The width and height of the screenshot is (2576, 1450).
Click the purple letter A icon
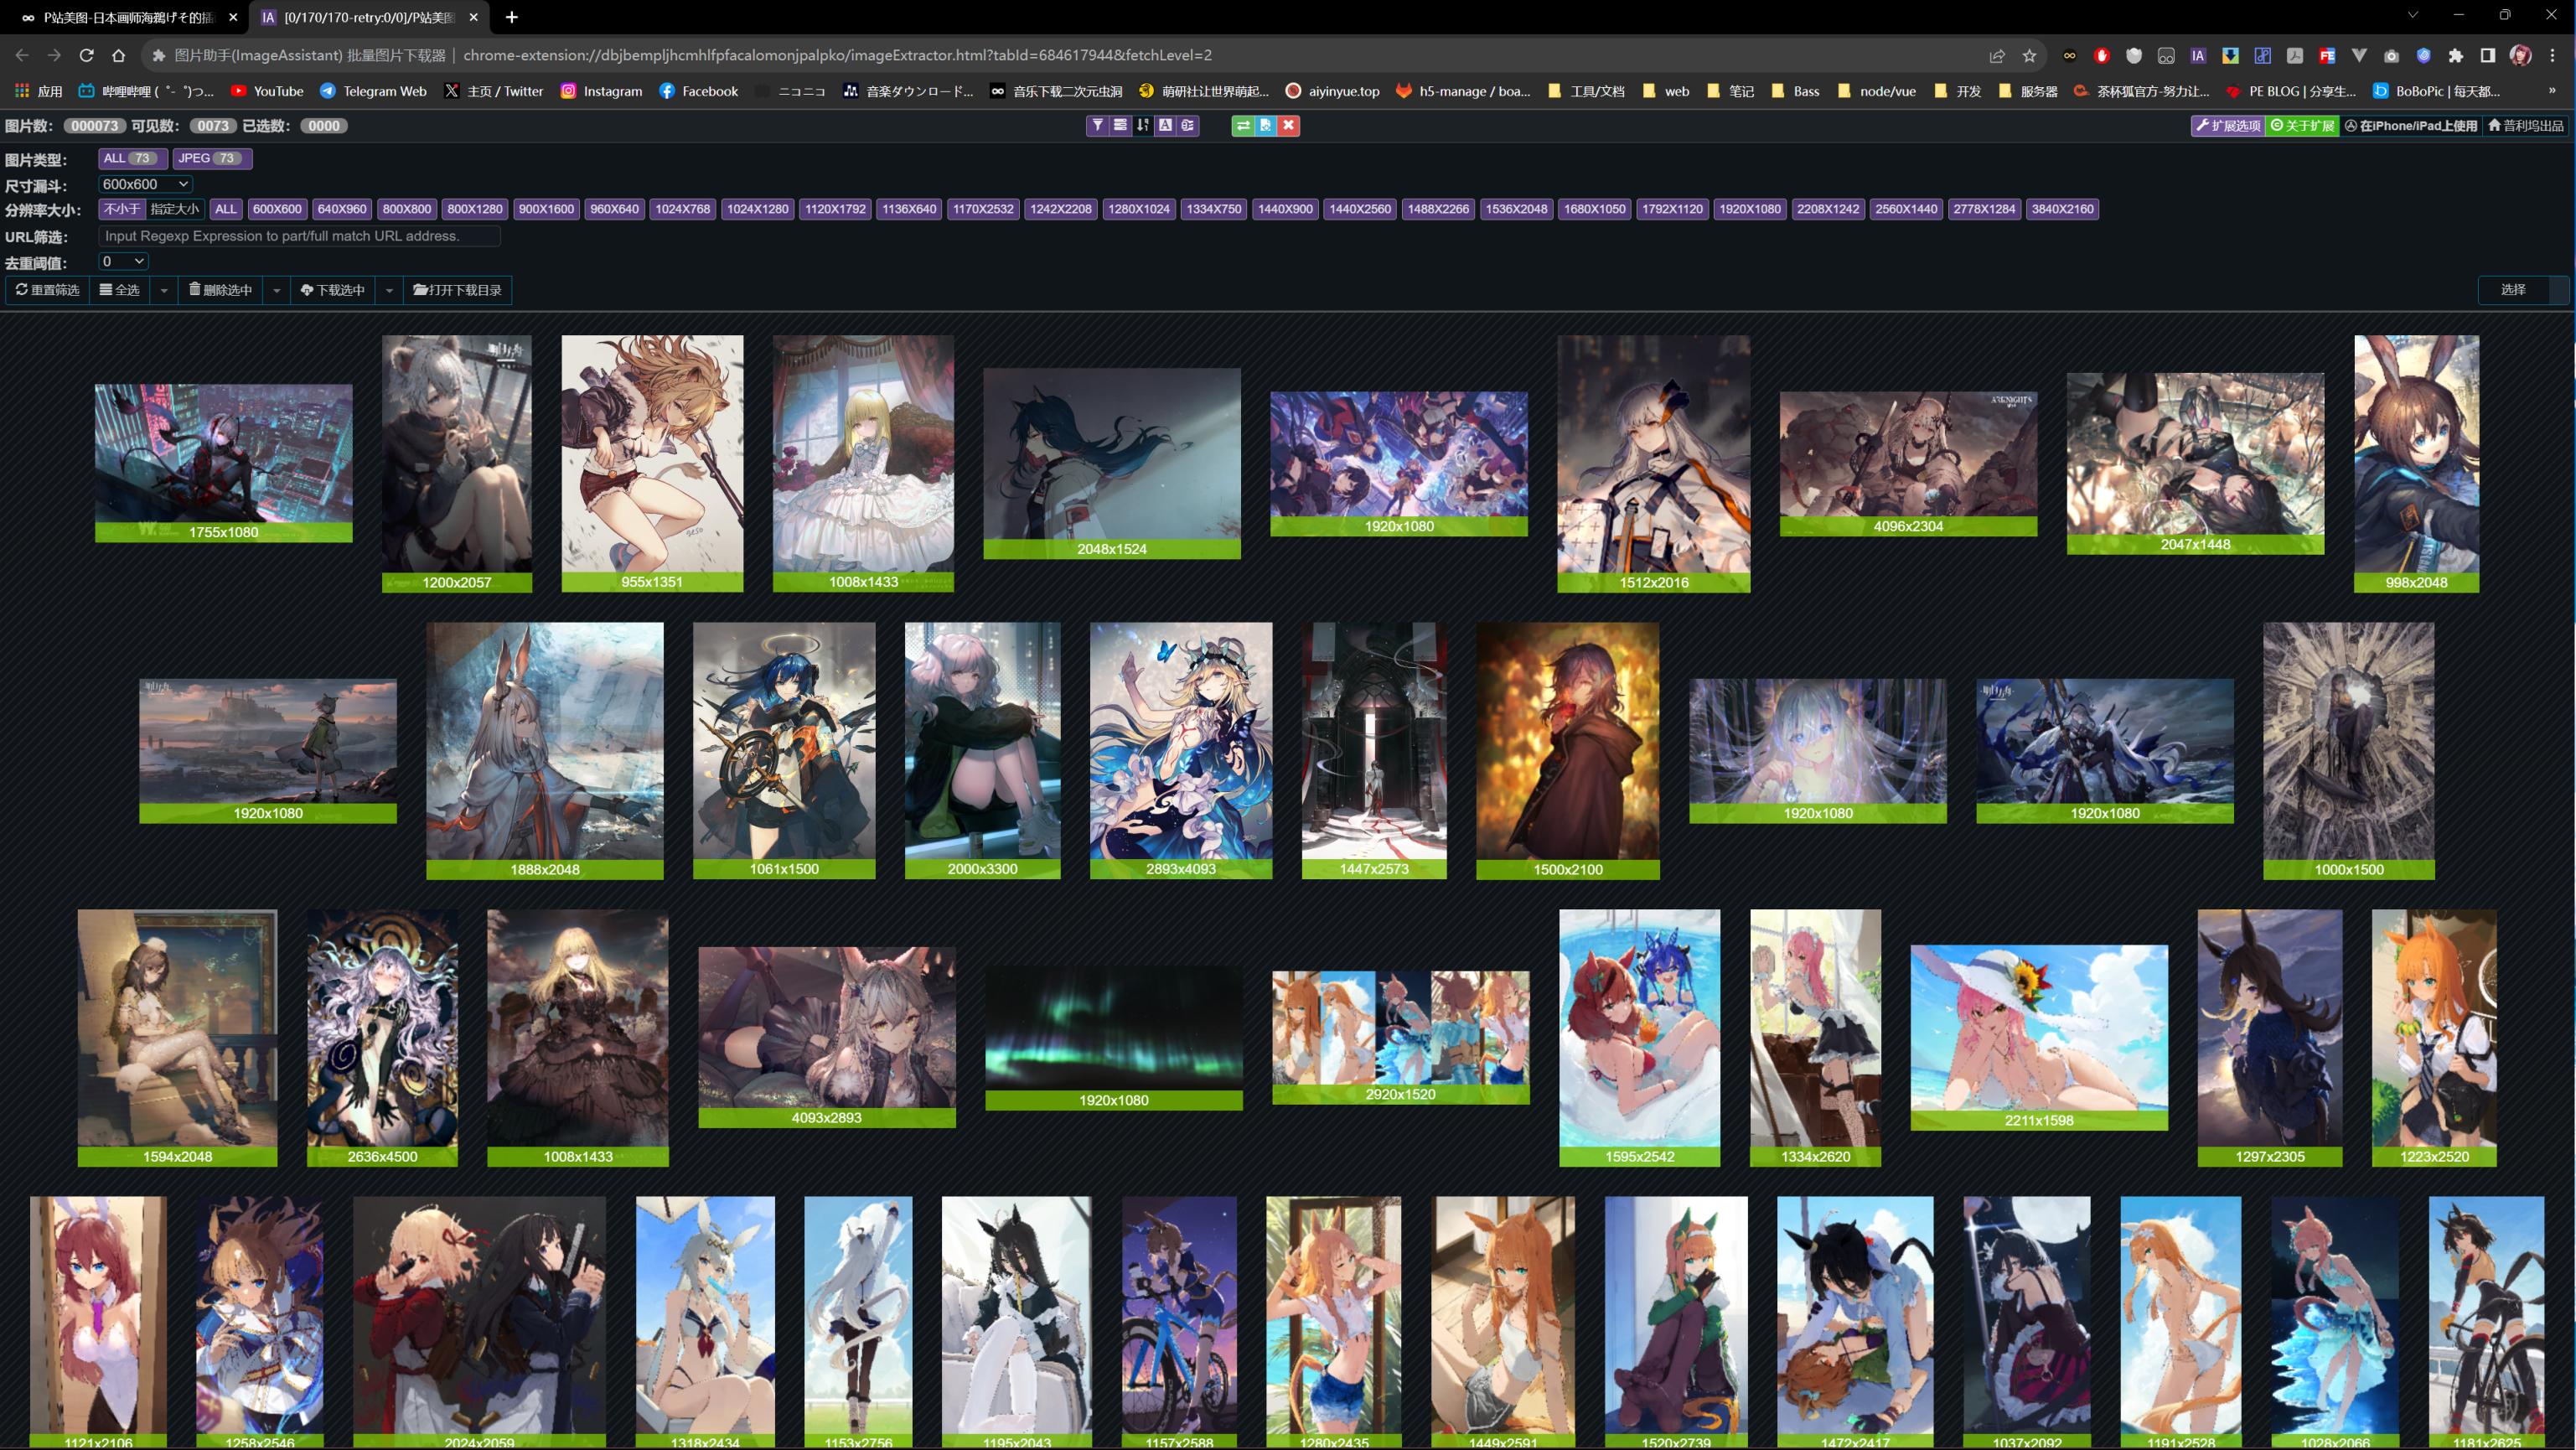tap(1165, 125)
